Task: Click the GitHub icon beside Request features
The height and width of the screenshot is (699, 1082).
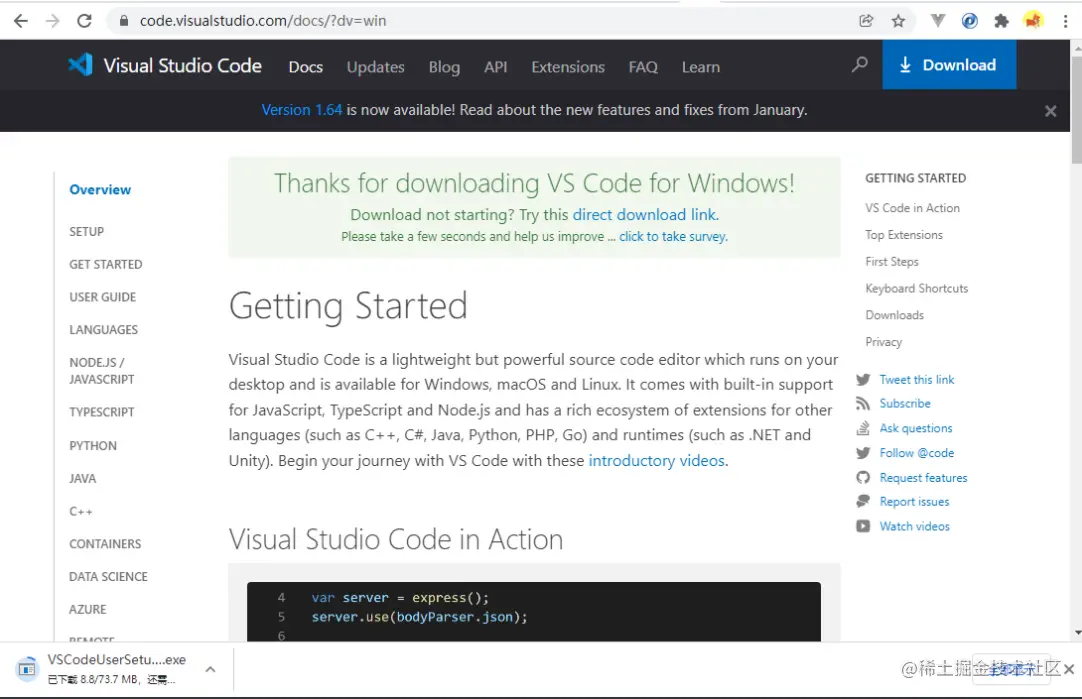Action: point(863,478)
